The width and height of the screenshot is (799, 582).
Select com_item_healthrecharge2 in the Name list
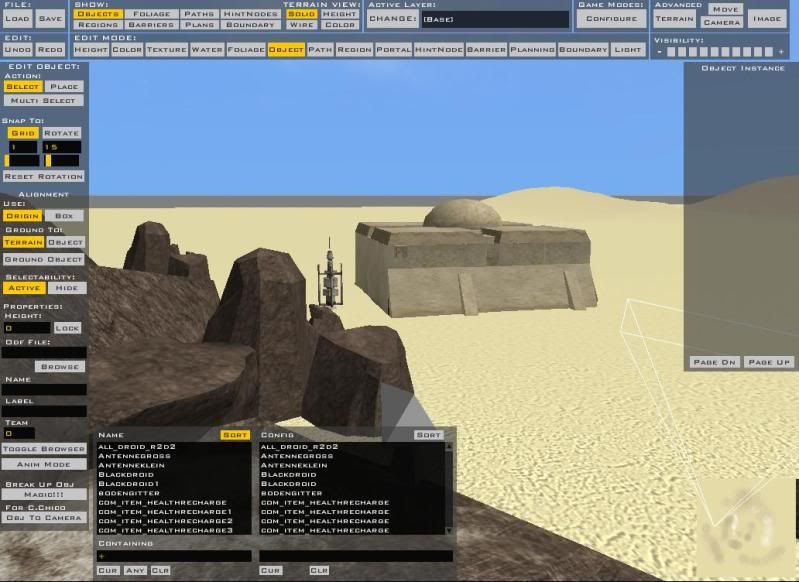click(166, 521)
